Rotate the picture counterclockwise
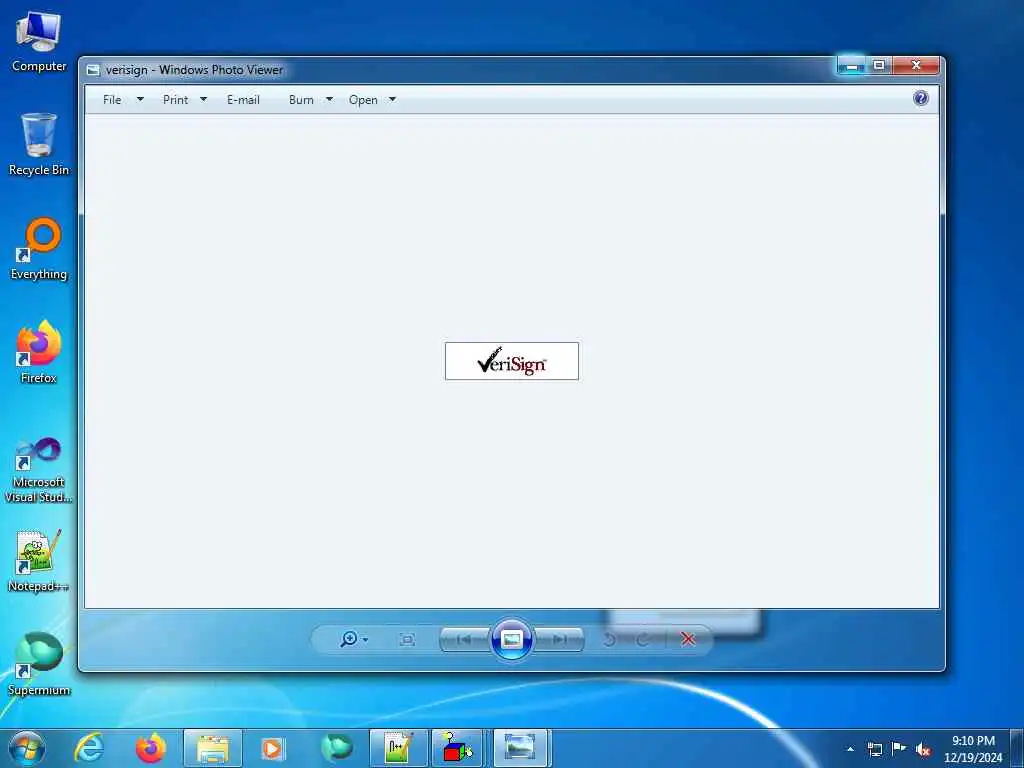Screen dimensions: 1024x768 click(x=609, y=639)
